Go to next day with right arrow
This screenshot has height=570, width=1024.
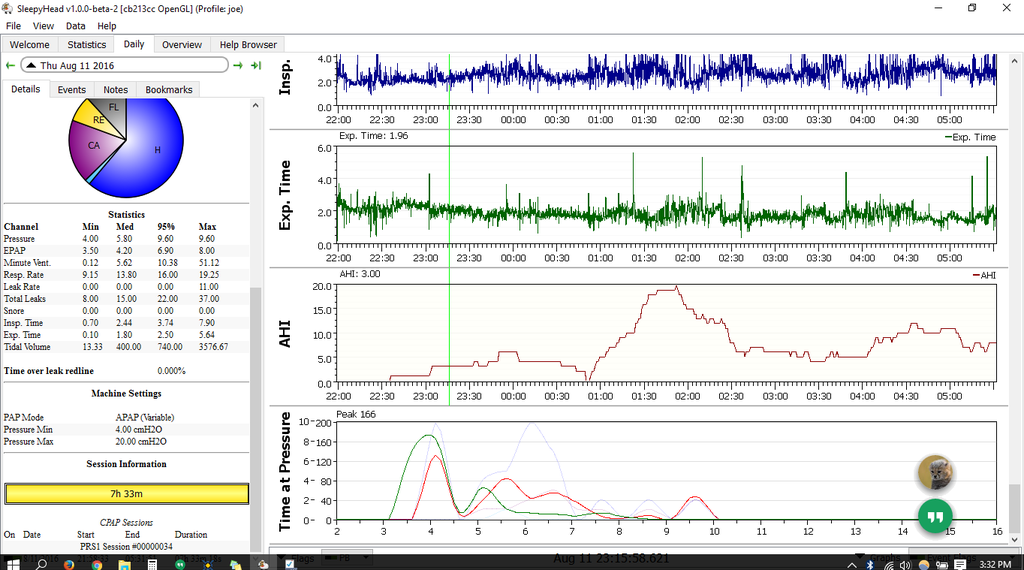coord(238,66)
